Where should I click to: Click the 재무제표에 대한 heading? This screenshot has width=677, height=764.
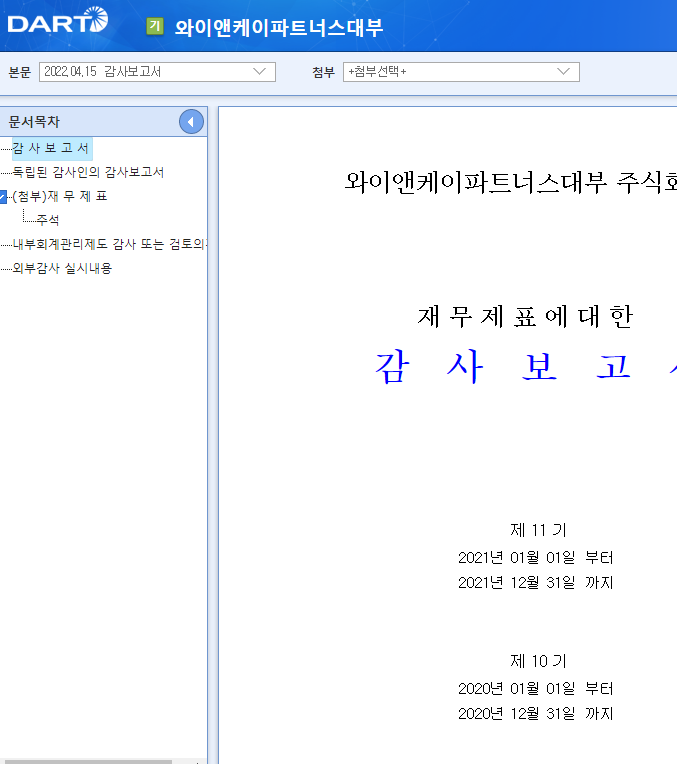point(525,317)
